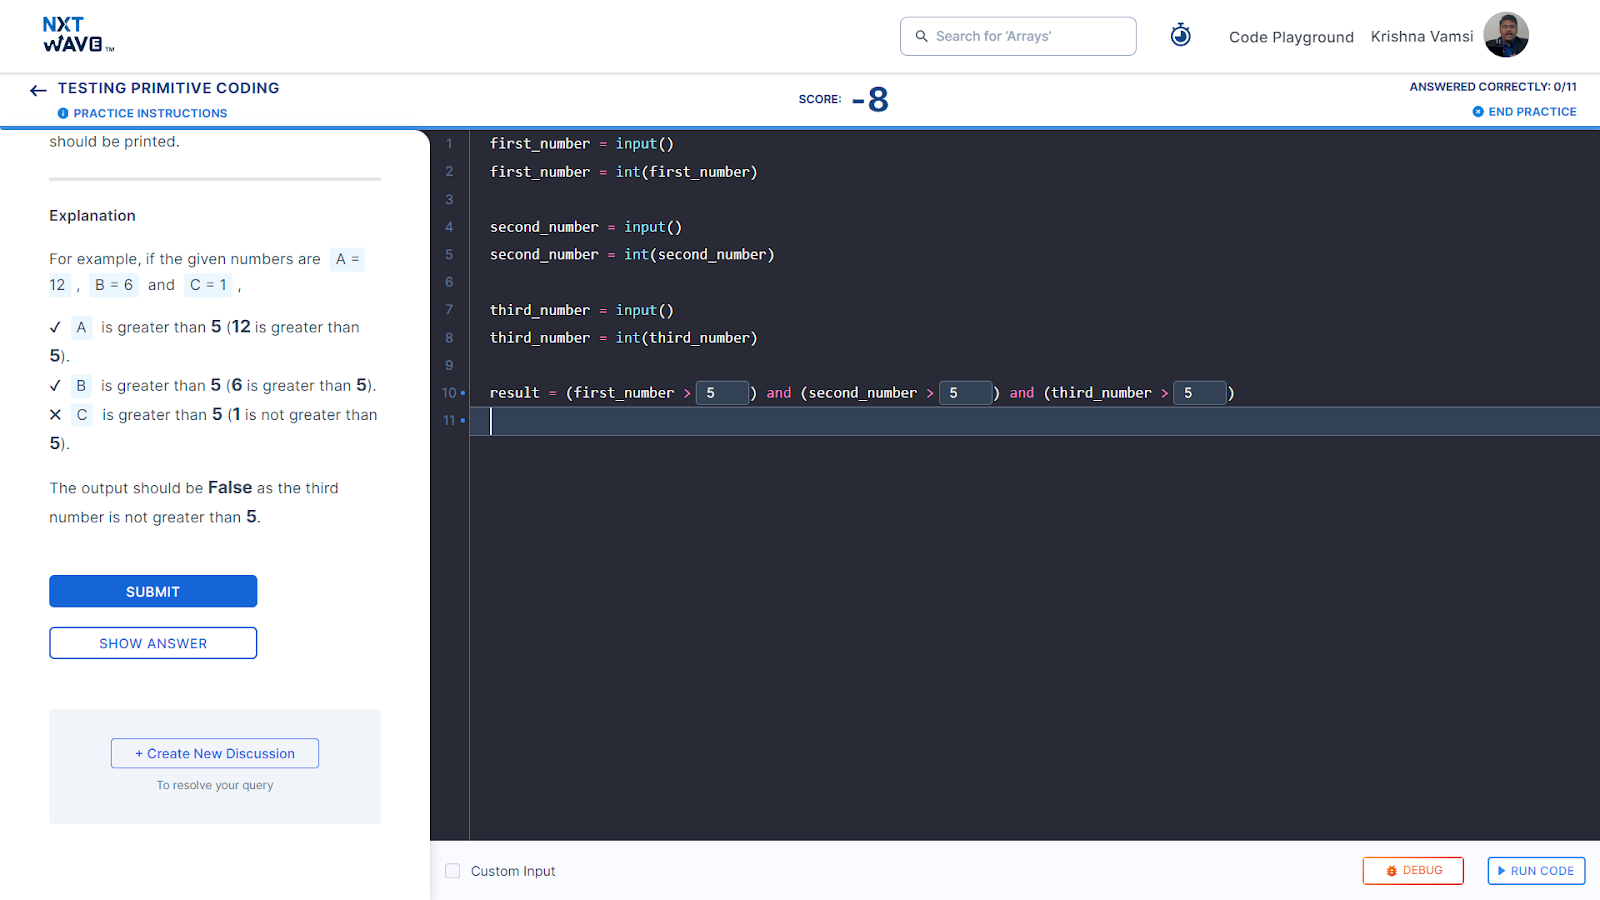
Task: Open the Practice Instructions link
Action: [x=150, y=113]
